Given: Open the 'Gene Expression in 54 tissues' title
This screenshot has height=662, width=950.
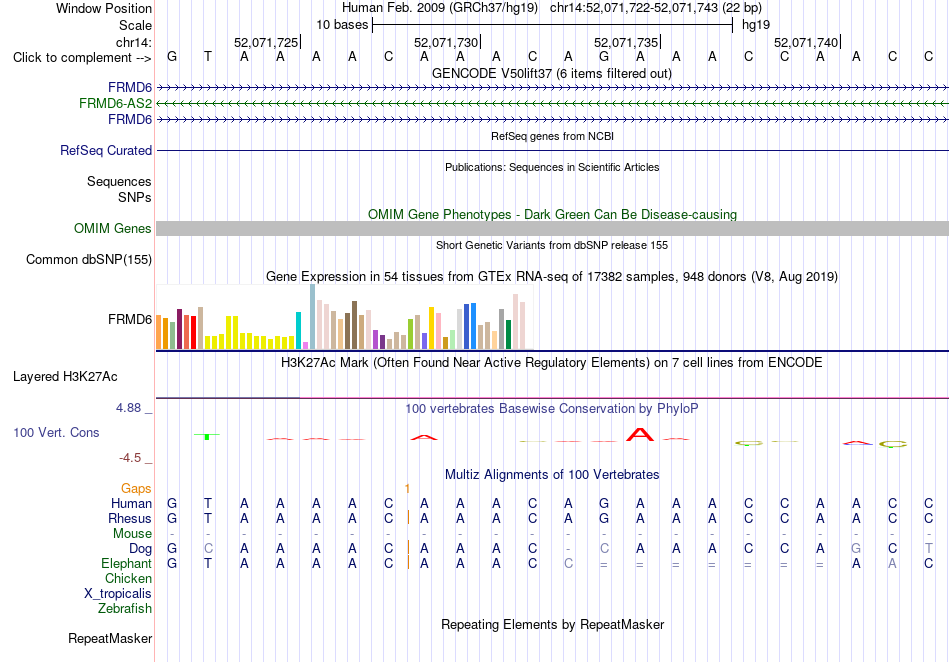Looking at the screenshot, I should (x=552, y=277).
